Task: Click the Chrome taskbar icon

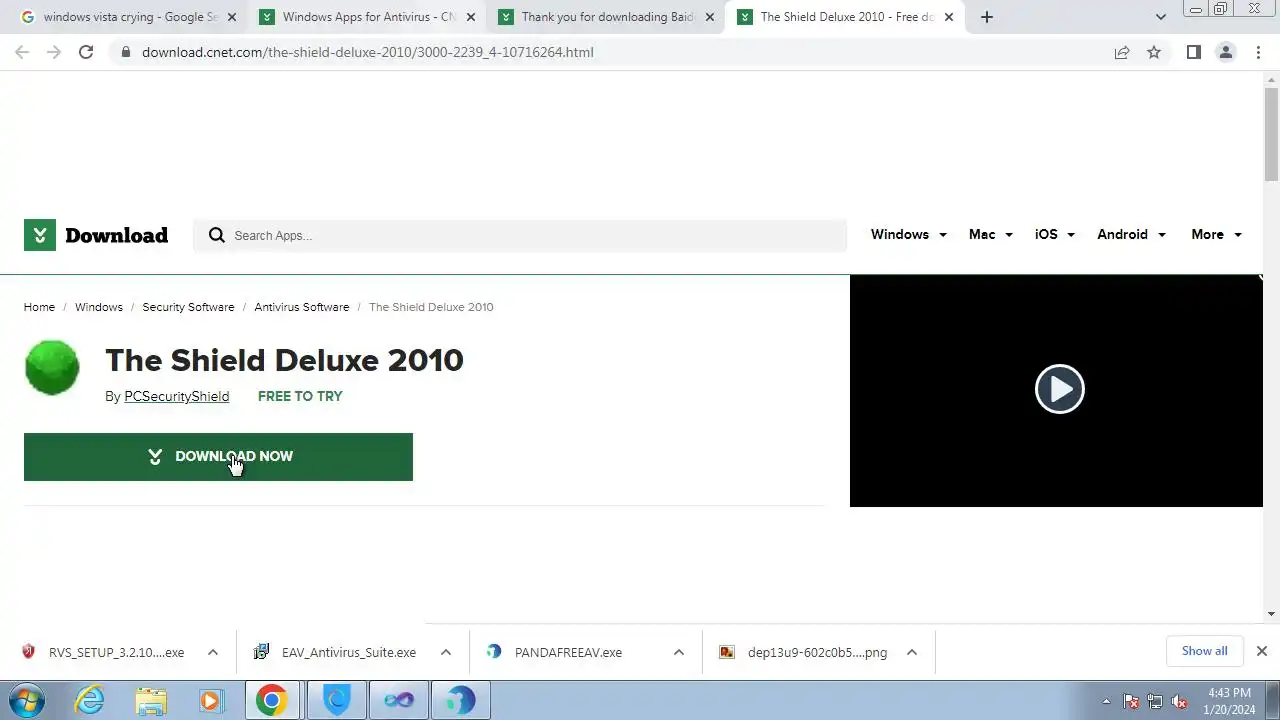Action: pyautogui.click(x=271, y=700)
